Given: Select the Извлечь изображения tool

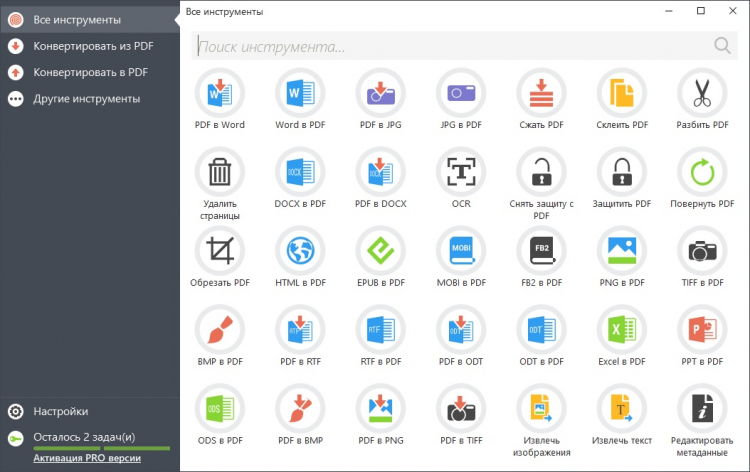Looking at the screenshot, I should (541, 408).
